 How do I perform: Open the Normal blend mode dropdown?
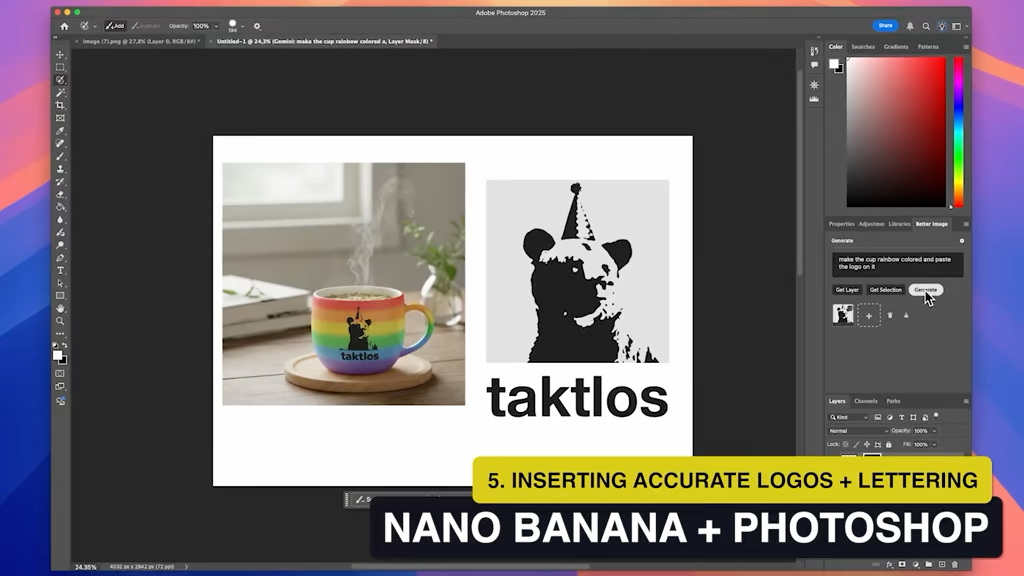click(x=858, y=431)
